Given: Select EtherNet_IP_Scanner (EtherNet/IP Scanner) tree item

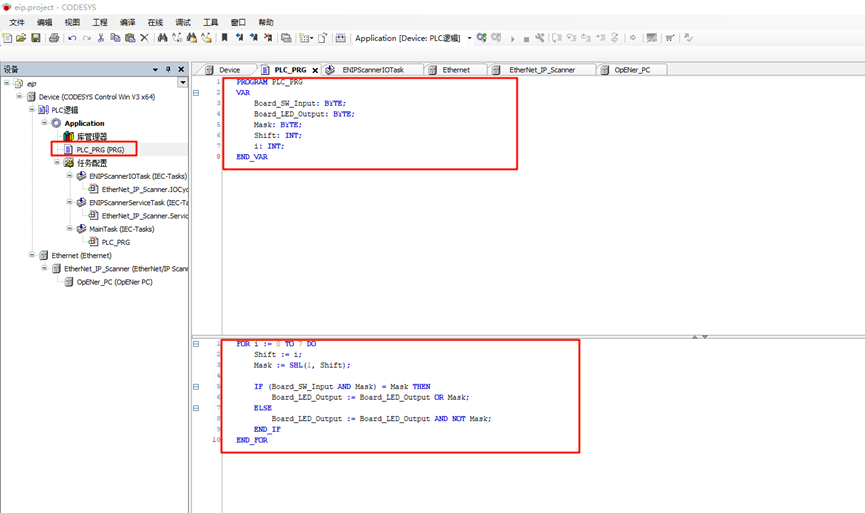Looking at the screenshot, I should (x=126, y=269).
